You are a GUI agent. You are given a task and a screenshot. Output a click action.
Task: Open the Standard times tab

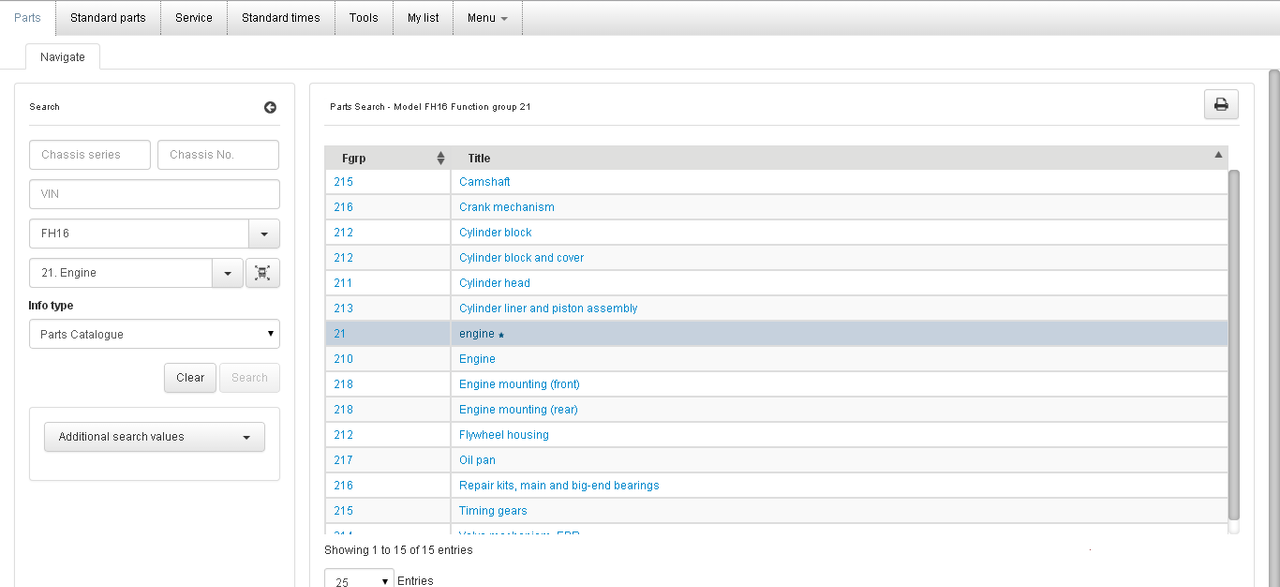(281, 18)
